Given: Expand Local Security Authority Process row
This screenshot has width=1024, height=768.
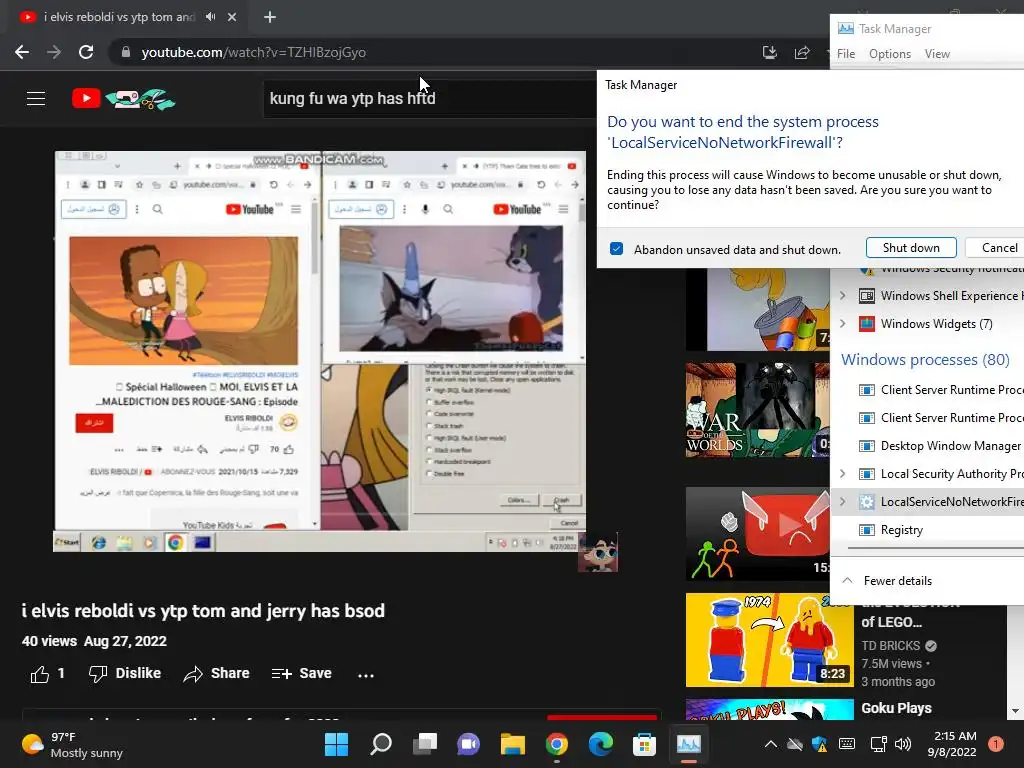Looking at the screenshot, I should [842, 473].
